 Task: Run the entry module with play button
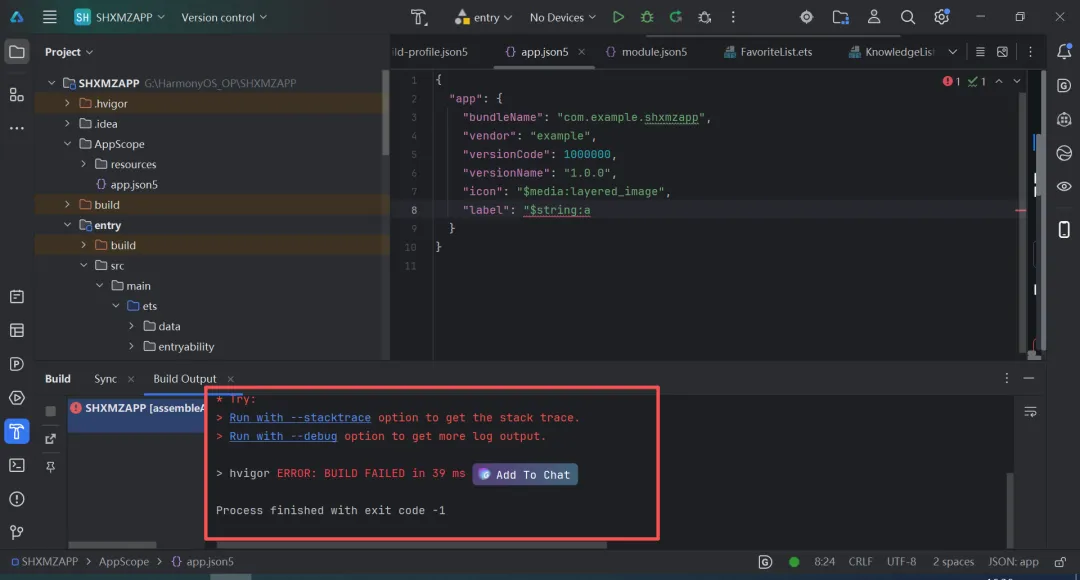click(618, 17)
